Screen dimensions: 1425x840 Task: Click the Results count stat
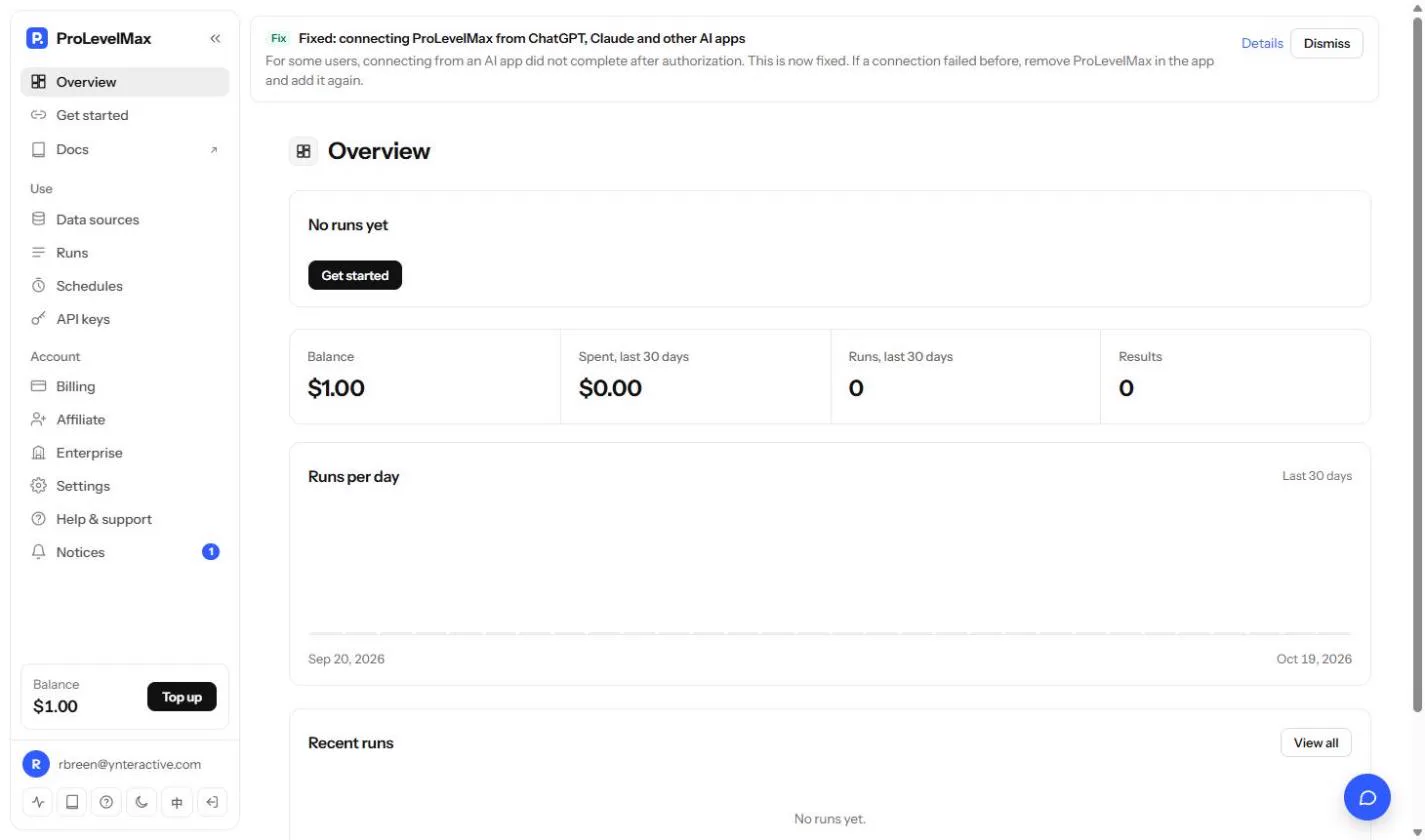pos(1126,388)
